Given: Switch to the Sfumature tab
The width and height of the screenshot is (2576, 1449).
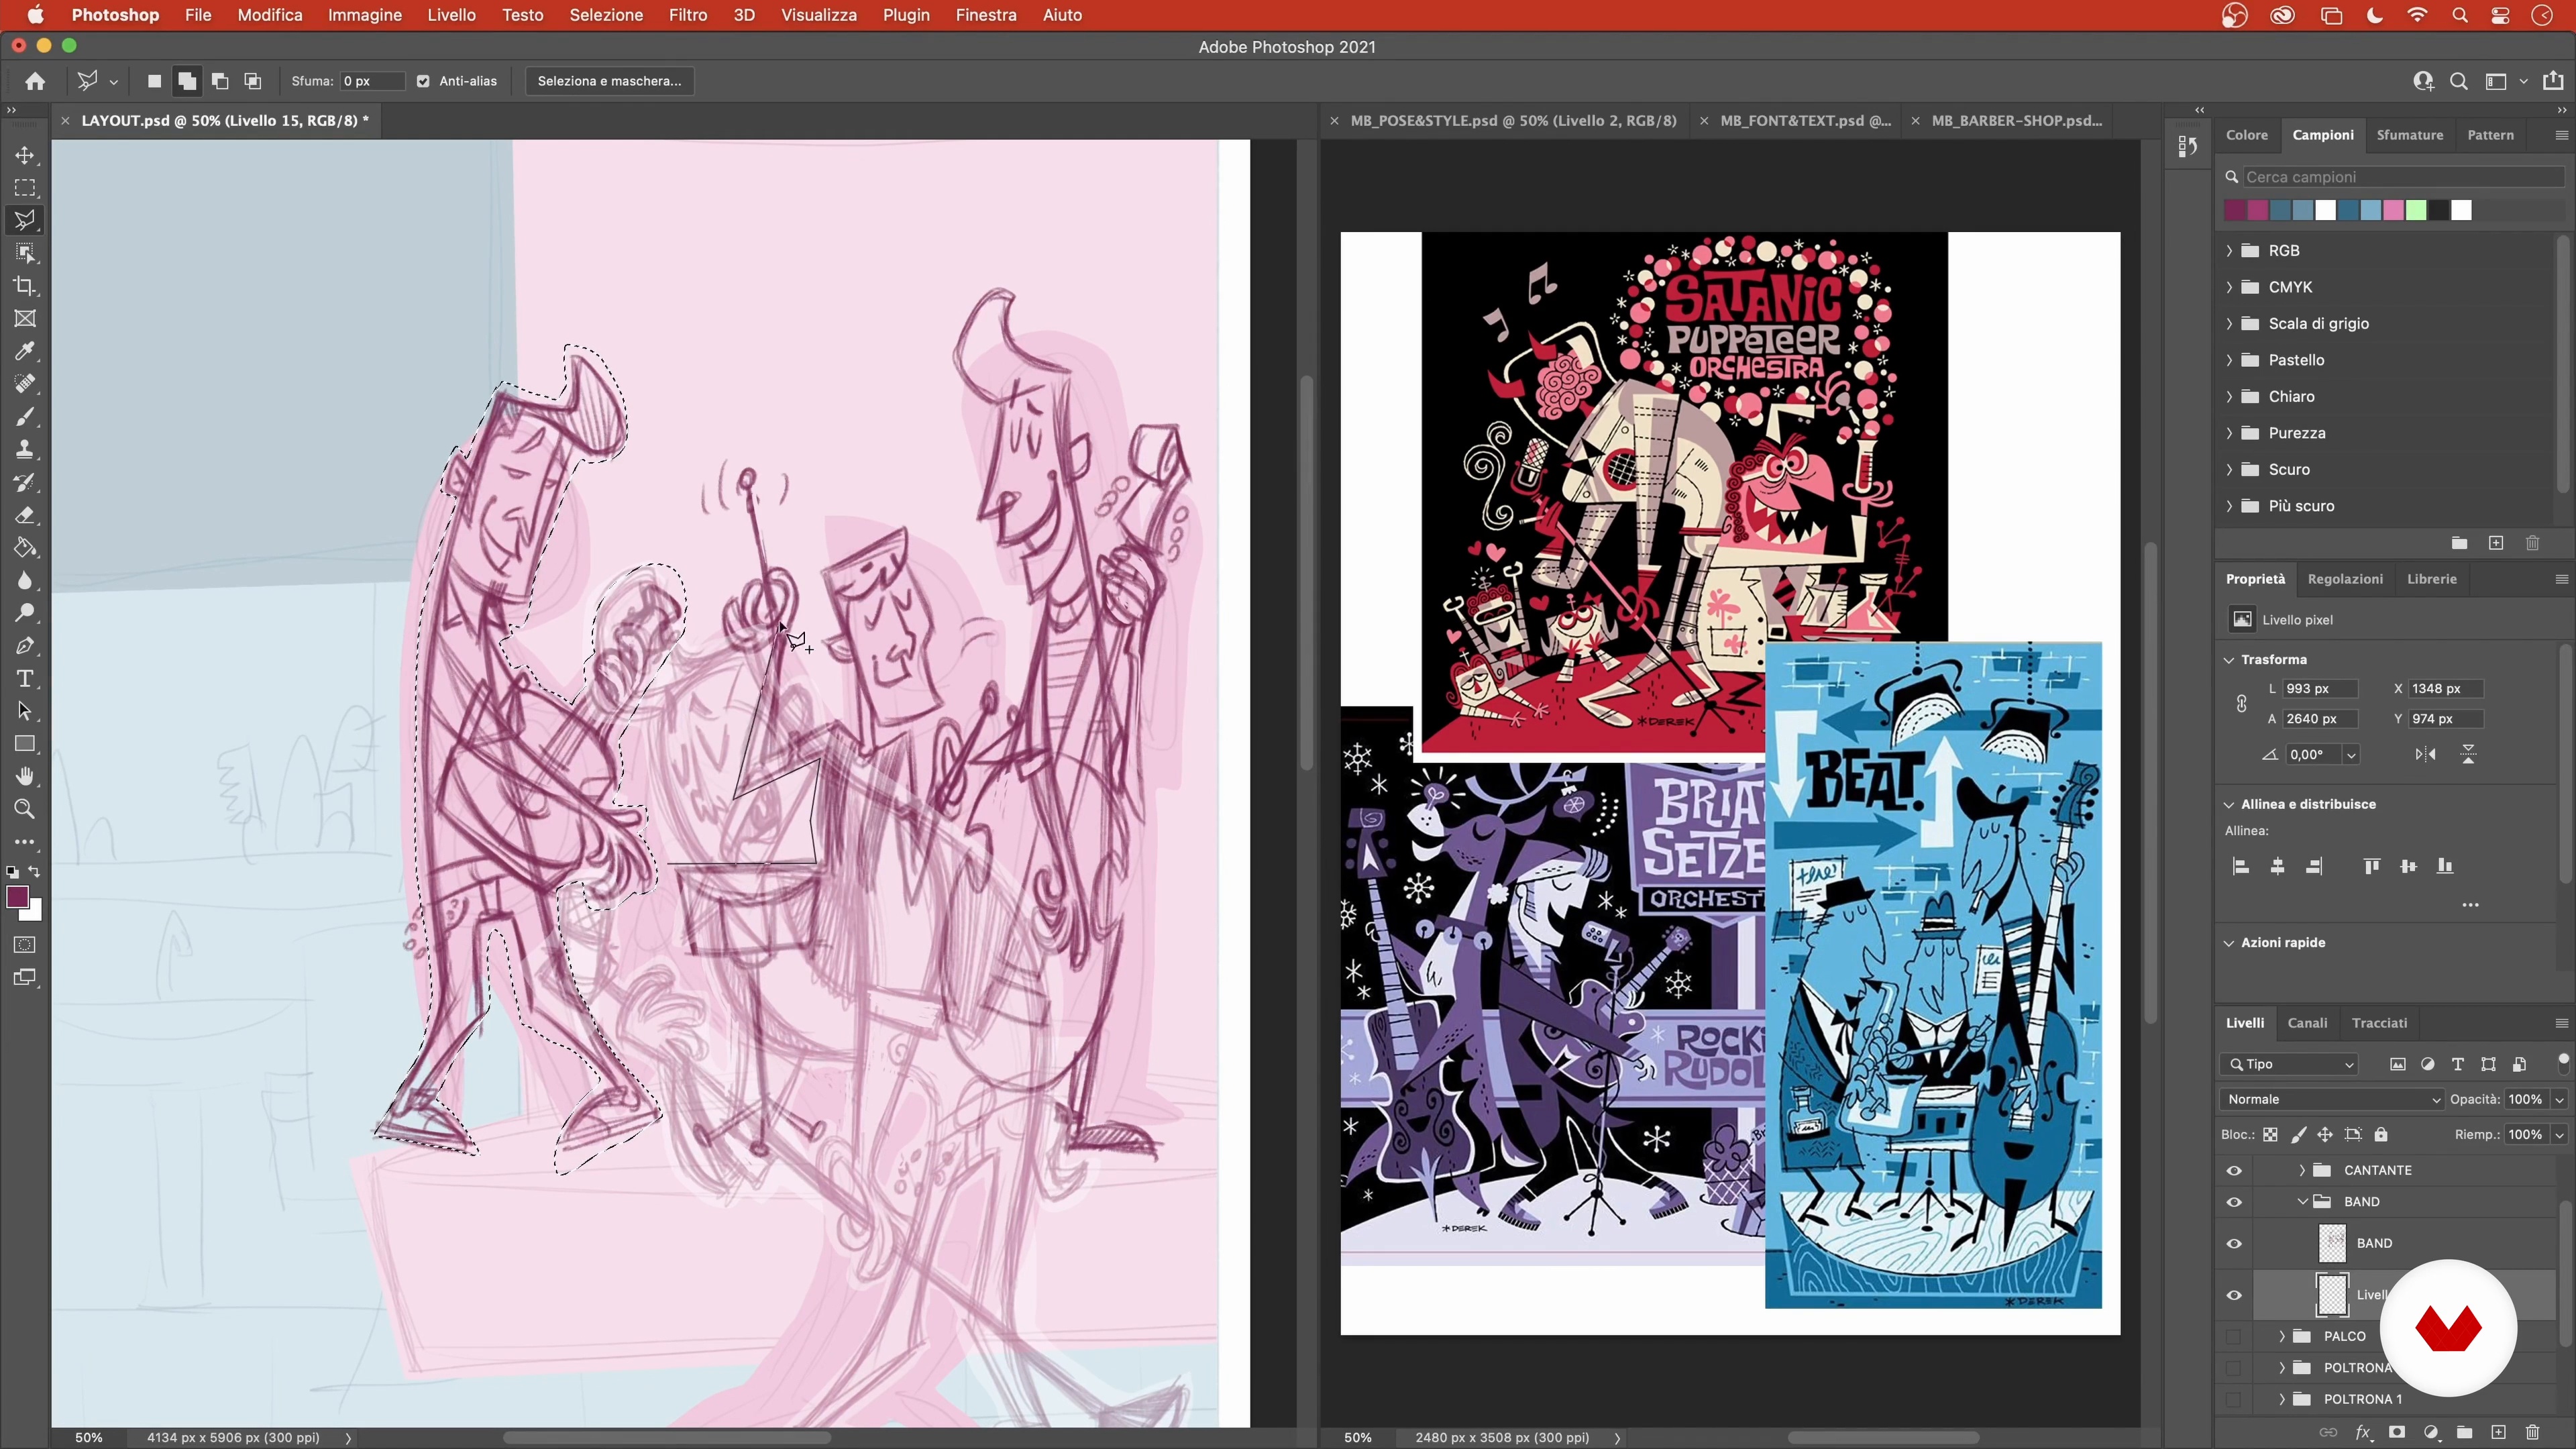Looking at the screenshot, I should (x=2409, y=135).
